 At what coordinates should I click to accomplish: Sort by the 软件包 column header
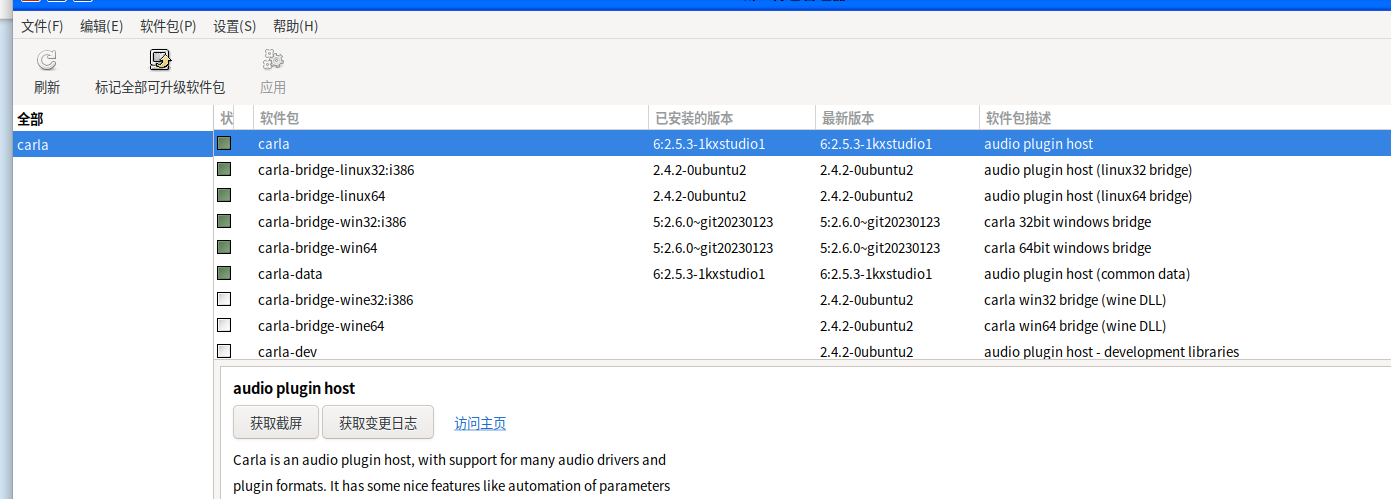pyautogui.click(x=451, y=118)
